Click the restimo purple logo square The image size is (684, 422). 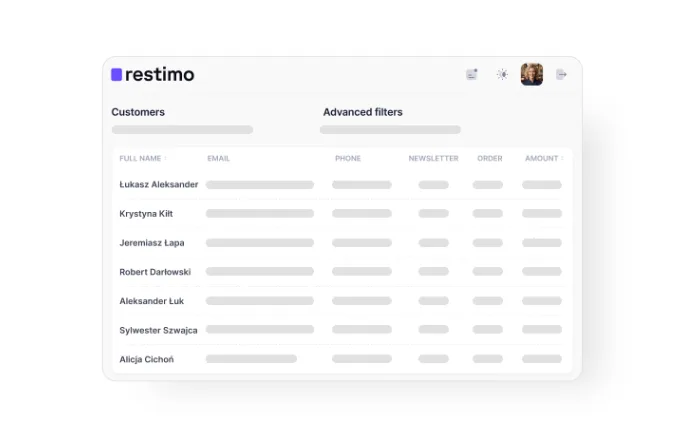click(116, 75)
